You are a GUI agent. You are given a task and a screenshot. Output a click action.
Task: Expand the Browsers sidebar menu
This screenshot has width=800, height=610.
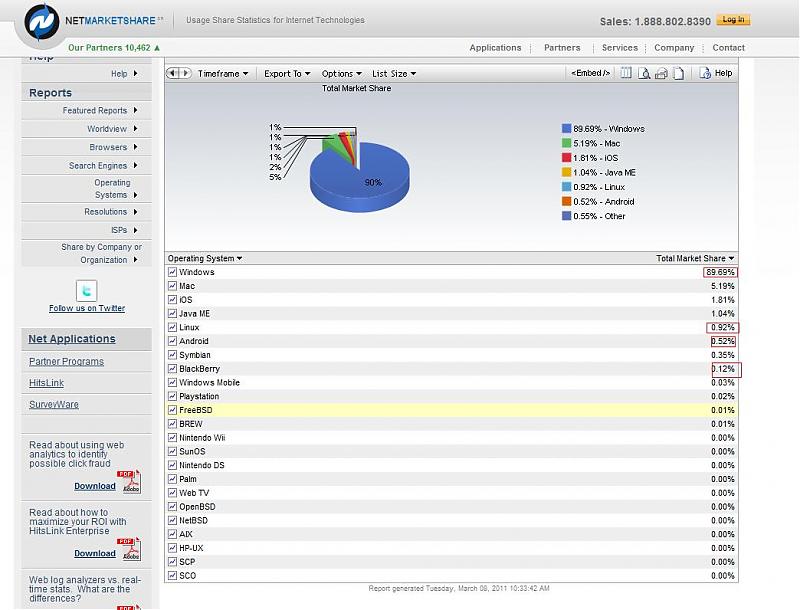[113, 147]
